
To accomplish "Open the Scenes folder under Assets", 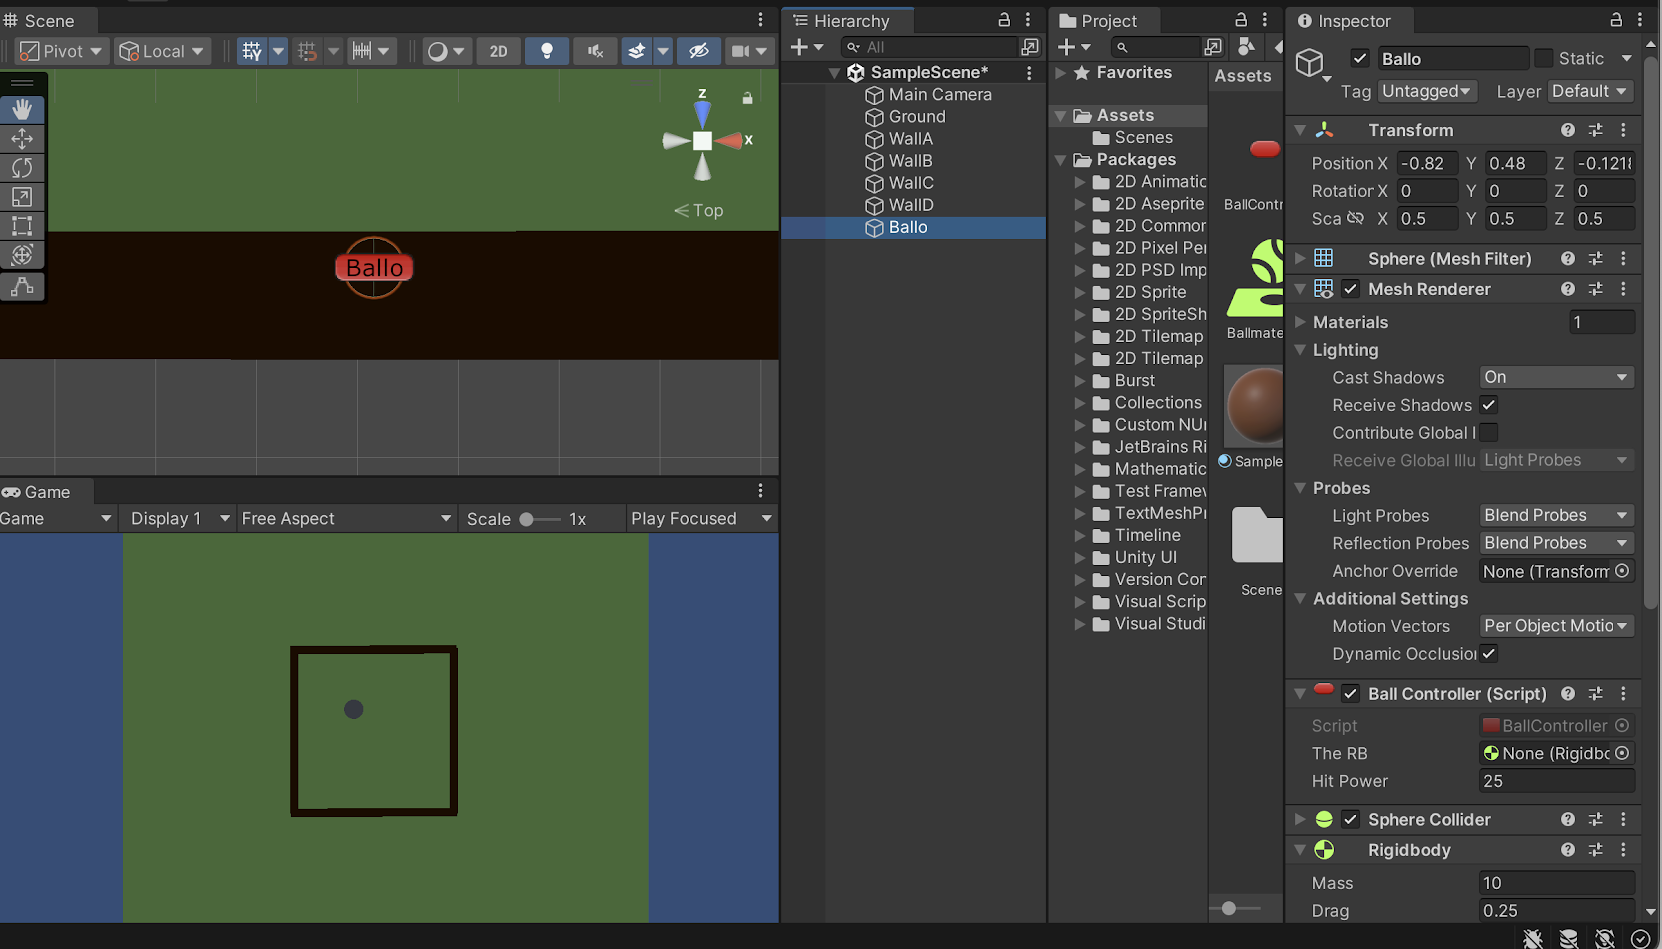I will click(1143, 138).
